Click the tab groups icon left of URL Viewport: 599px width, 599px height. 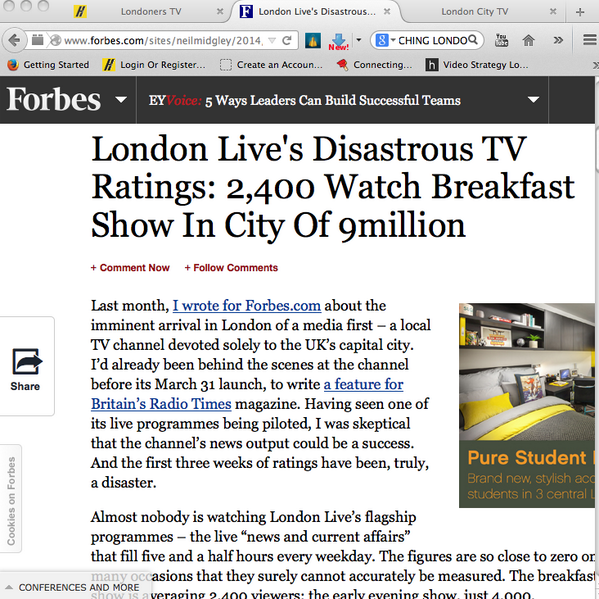(37, 40)
